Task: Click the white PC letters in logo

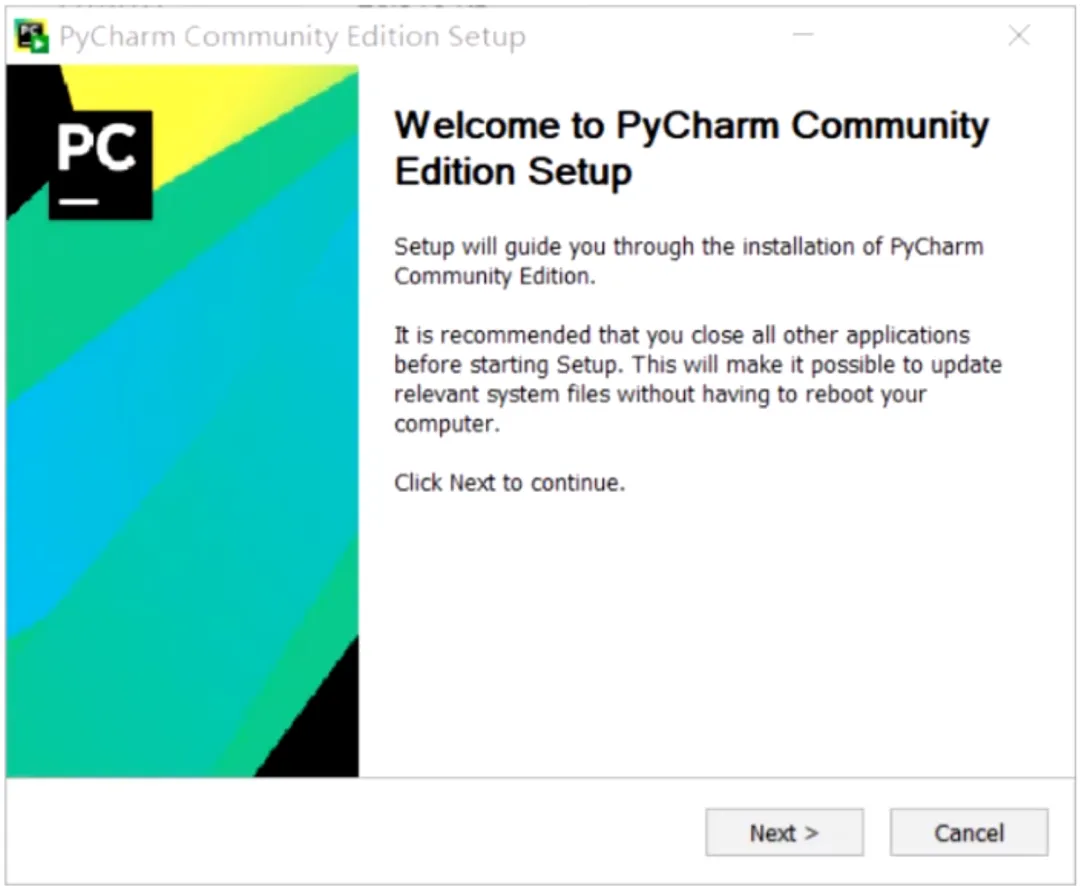Action: pyautogui.click(x=96, y=147)
